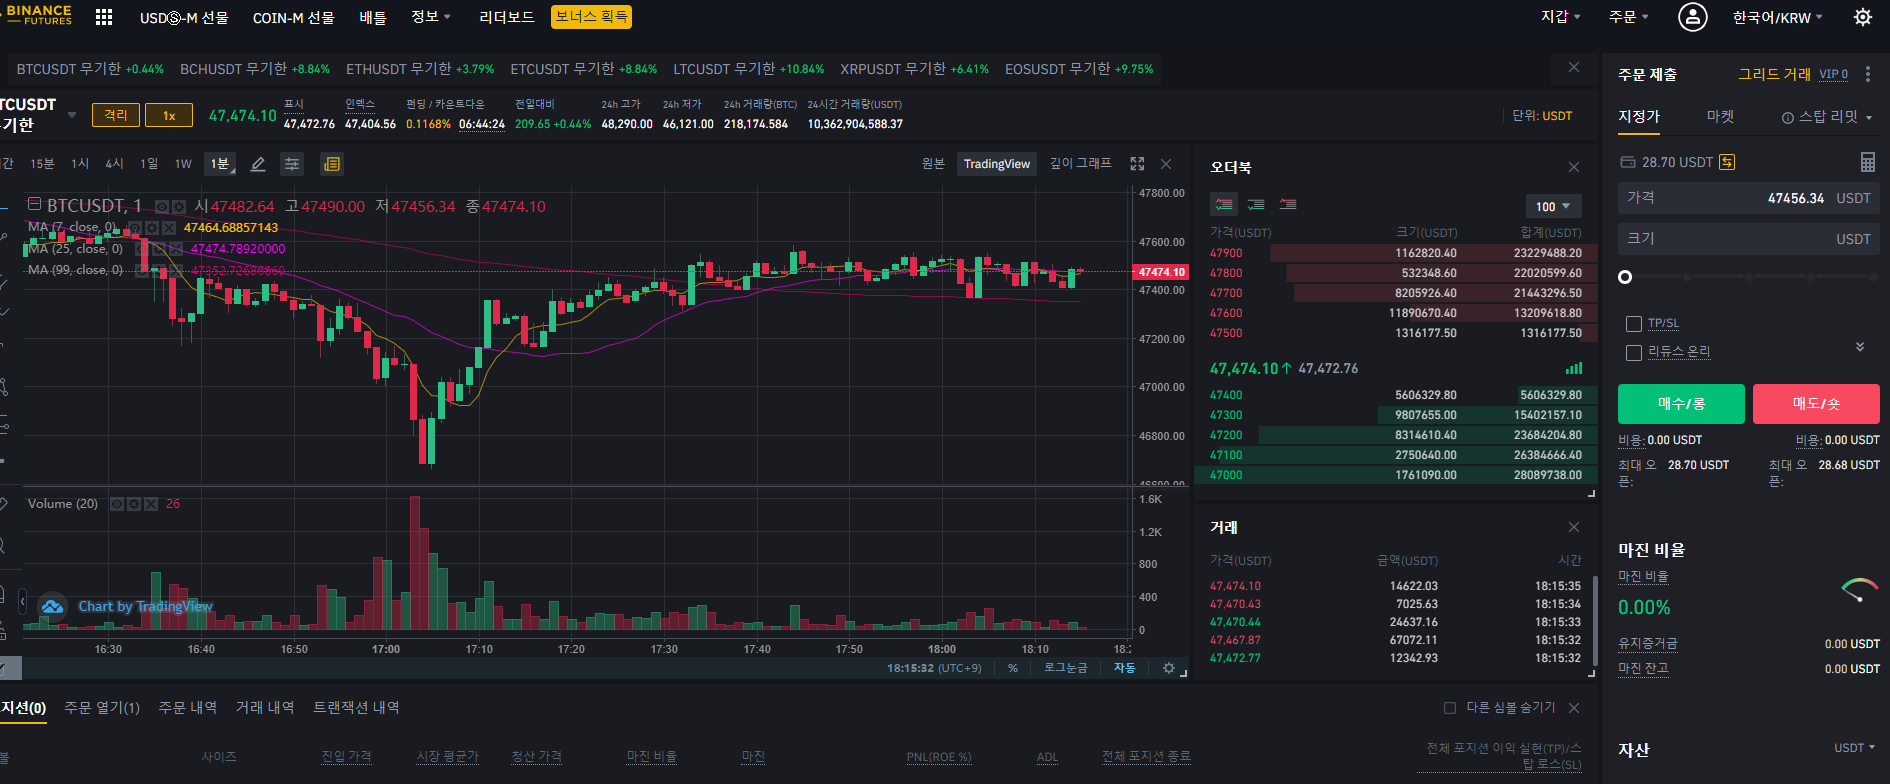Click the yellow 보너스 획득 button
The height and width of the screenshot is (784, 1890).
tap(591, 17)
